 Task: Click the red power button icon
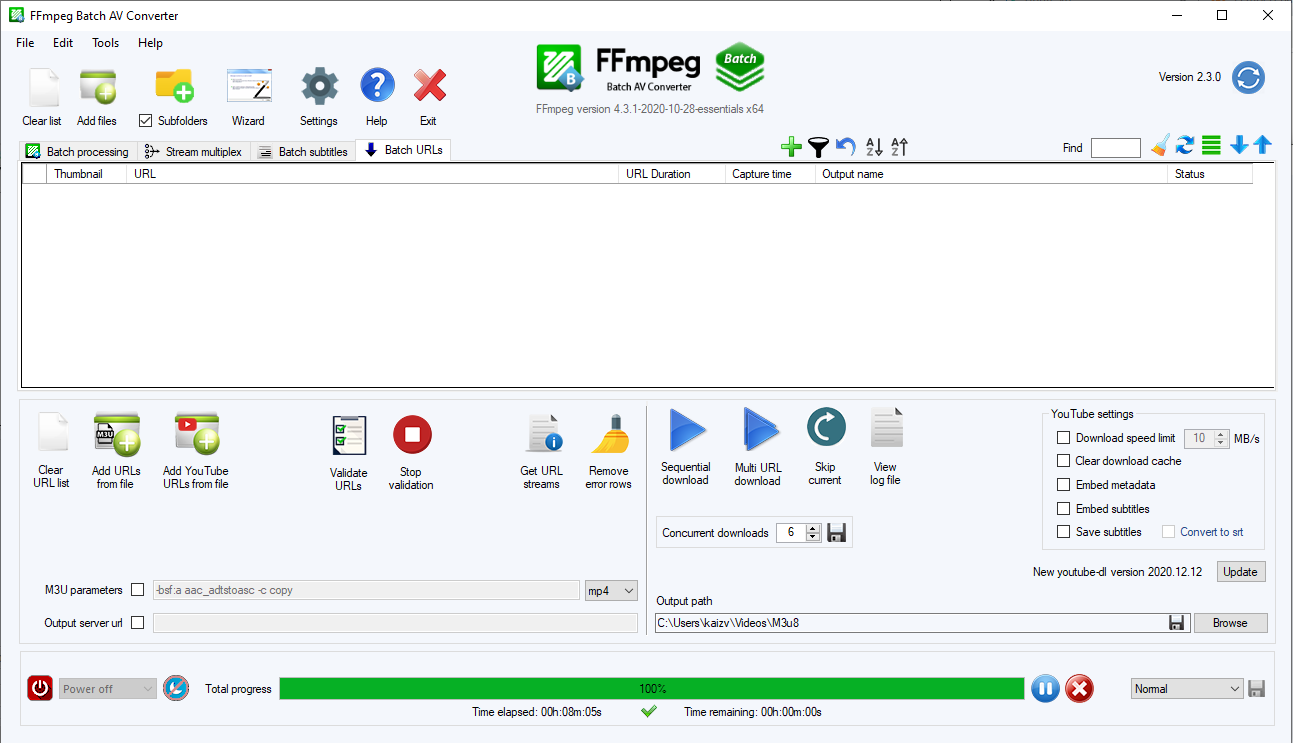tap(40, 688)
